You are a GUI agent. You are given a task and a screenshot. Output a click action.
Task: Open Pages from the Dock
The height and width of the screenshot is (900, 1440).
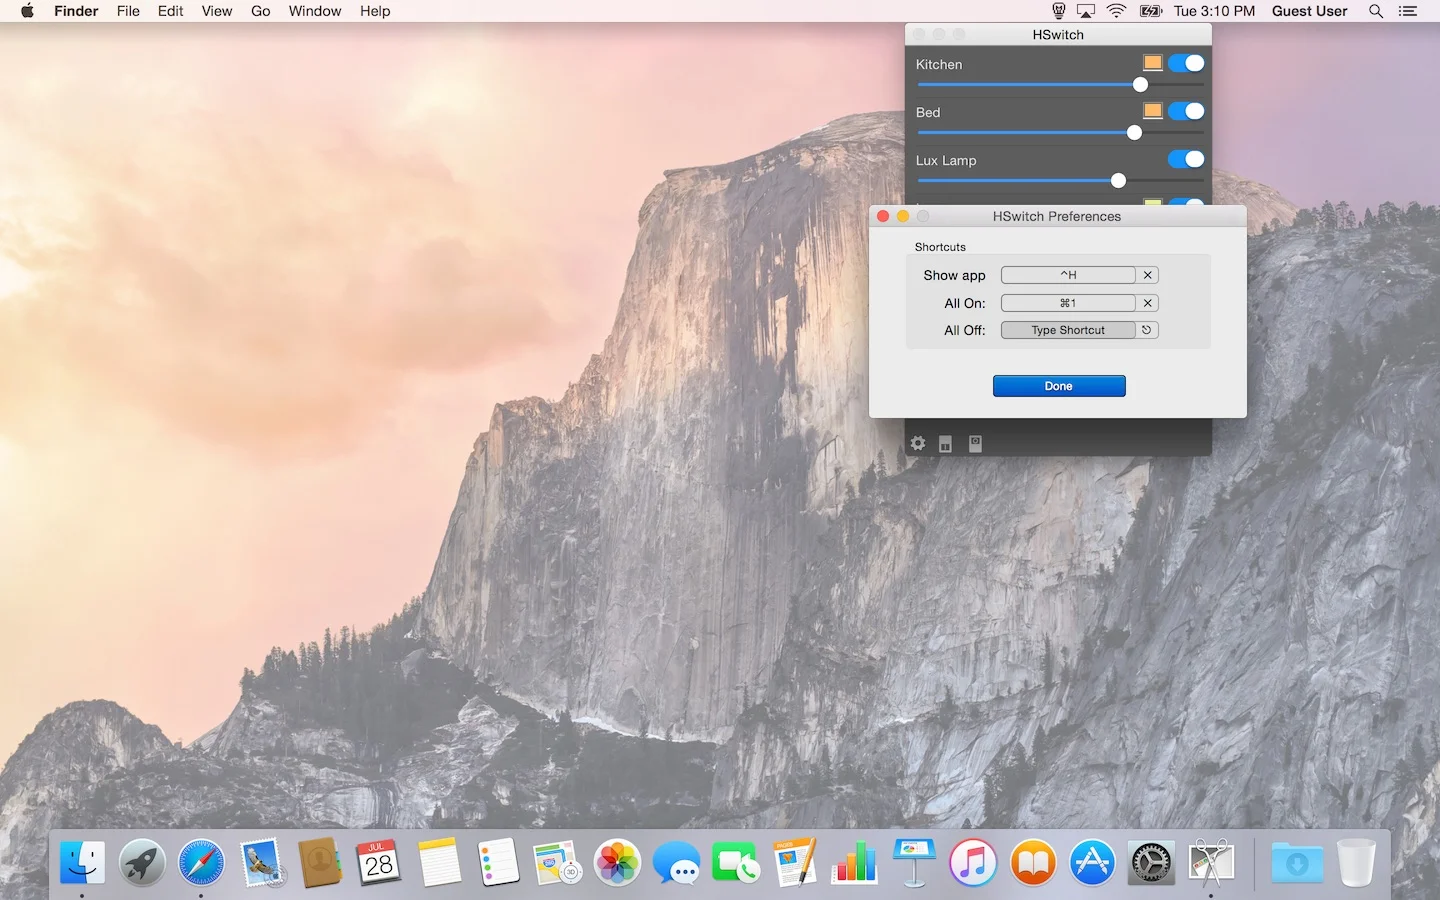click(x=795, y=862)
